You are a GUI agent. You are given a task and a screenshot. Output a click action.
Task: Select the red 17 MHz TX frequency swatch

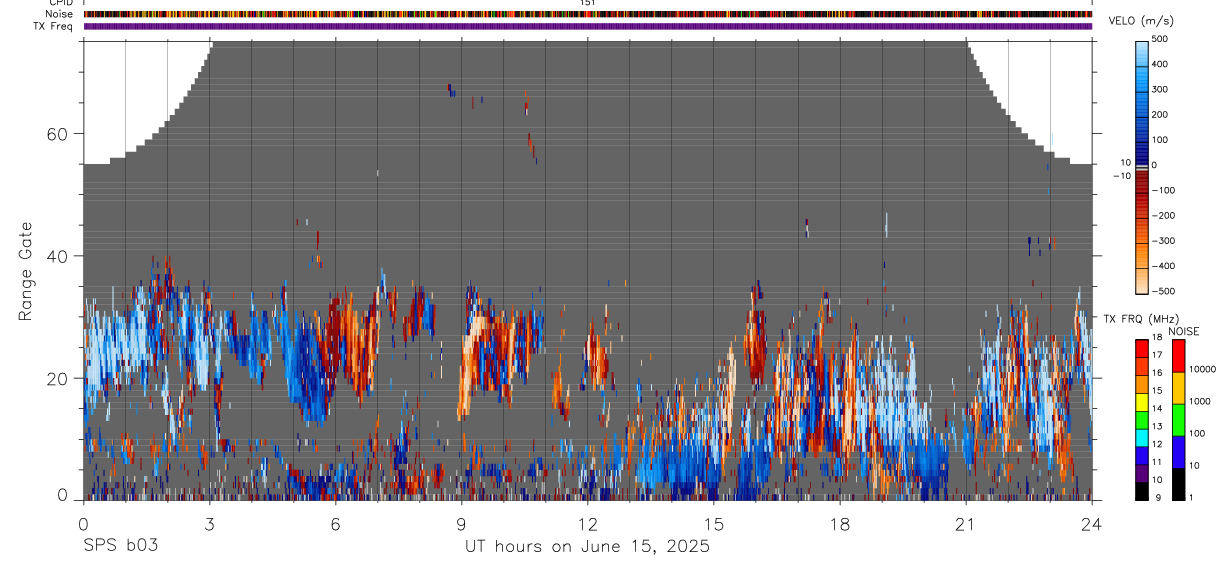click(1141, 349)
